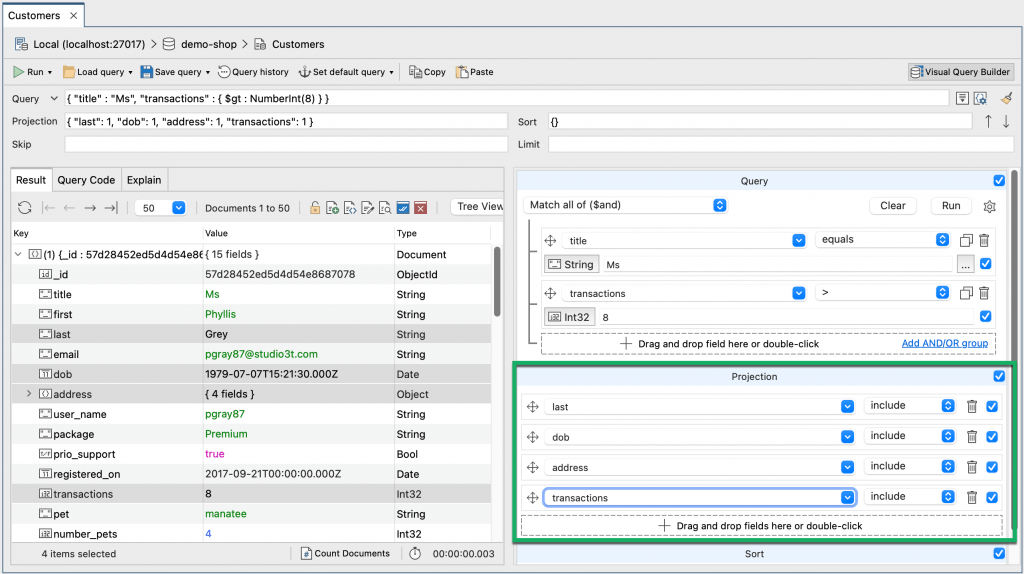Duplicate the title query condition
The width and height of the screenshot is (1024, 574).
(966, 240)
